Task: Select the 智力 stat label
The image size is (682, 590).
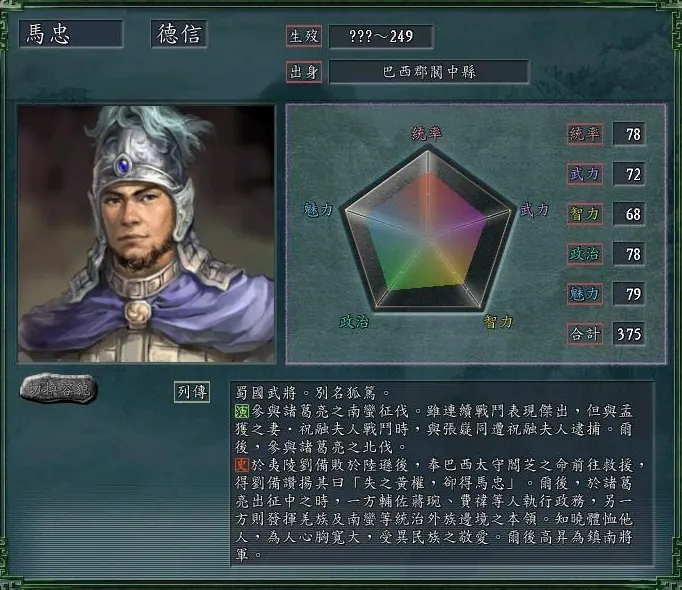Action: coord(585,214)
